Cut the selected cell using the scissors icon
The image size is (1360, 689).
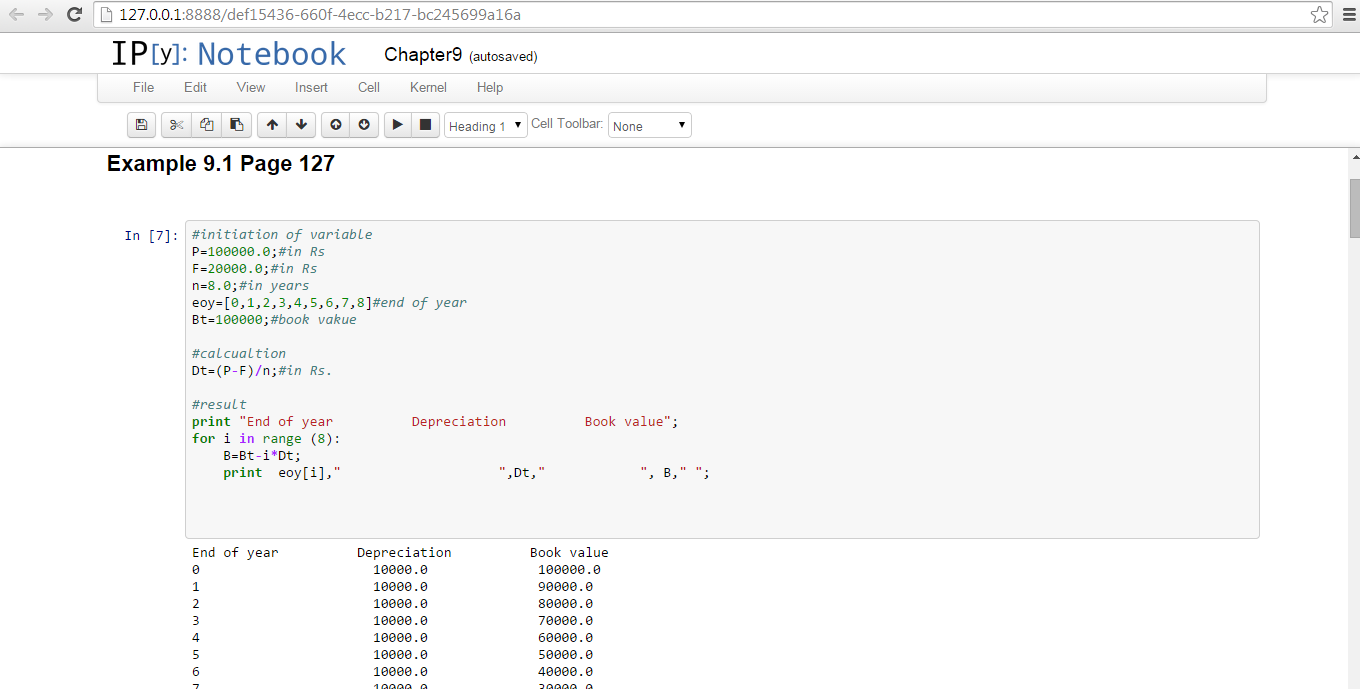[x=176, y=125]
